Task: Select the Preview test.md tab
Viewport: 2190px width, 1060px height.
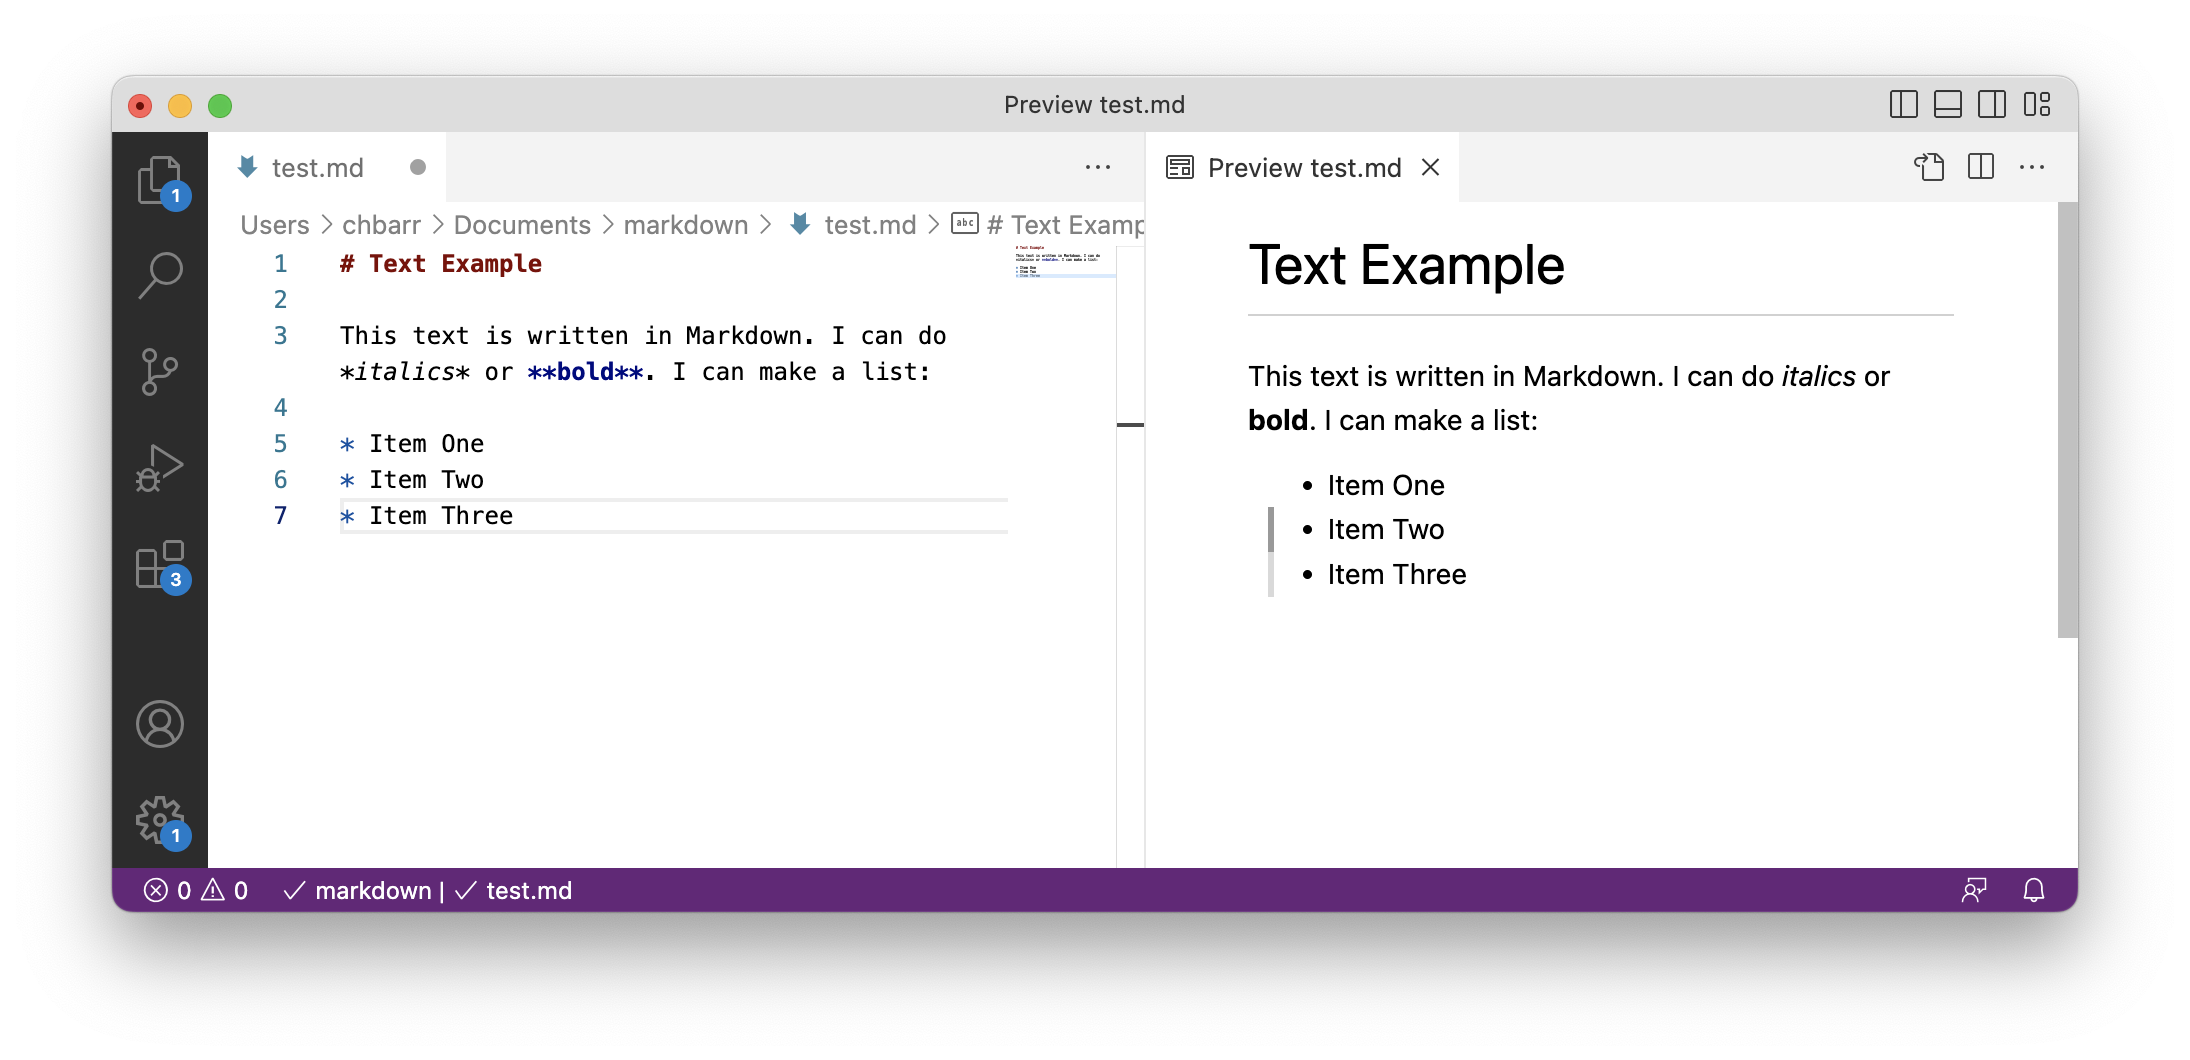Action: [x=1303, y=167]
